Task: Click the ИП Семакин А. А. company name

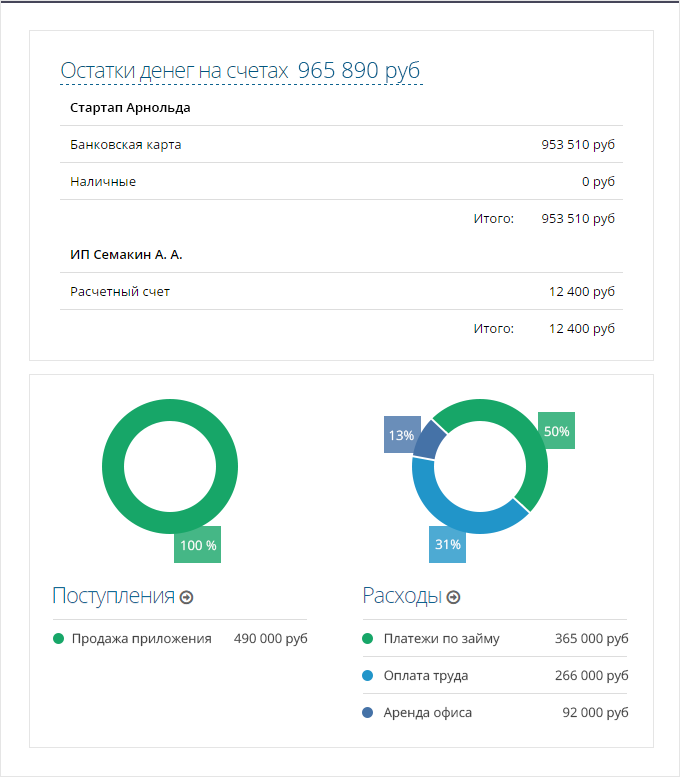Action: coord(126,255)
